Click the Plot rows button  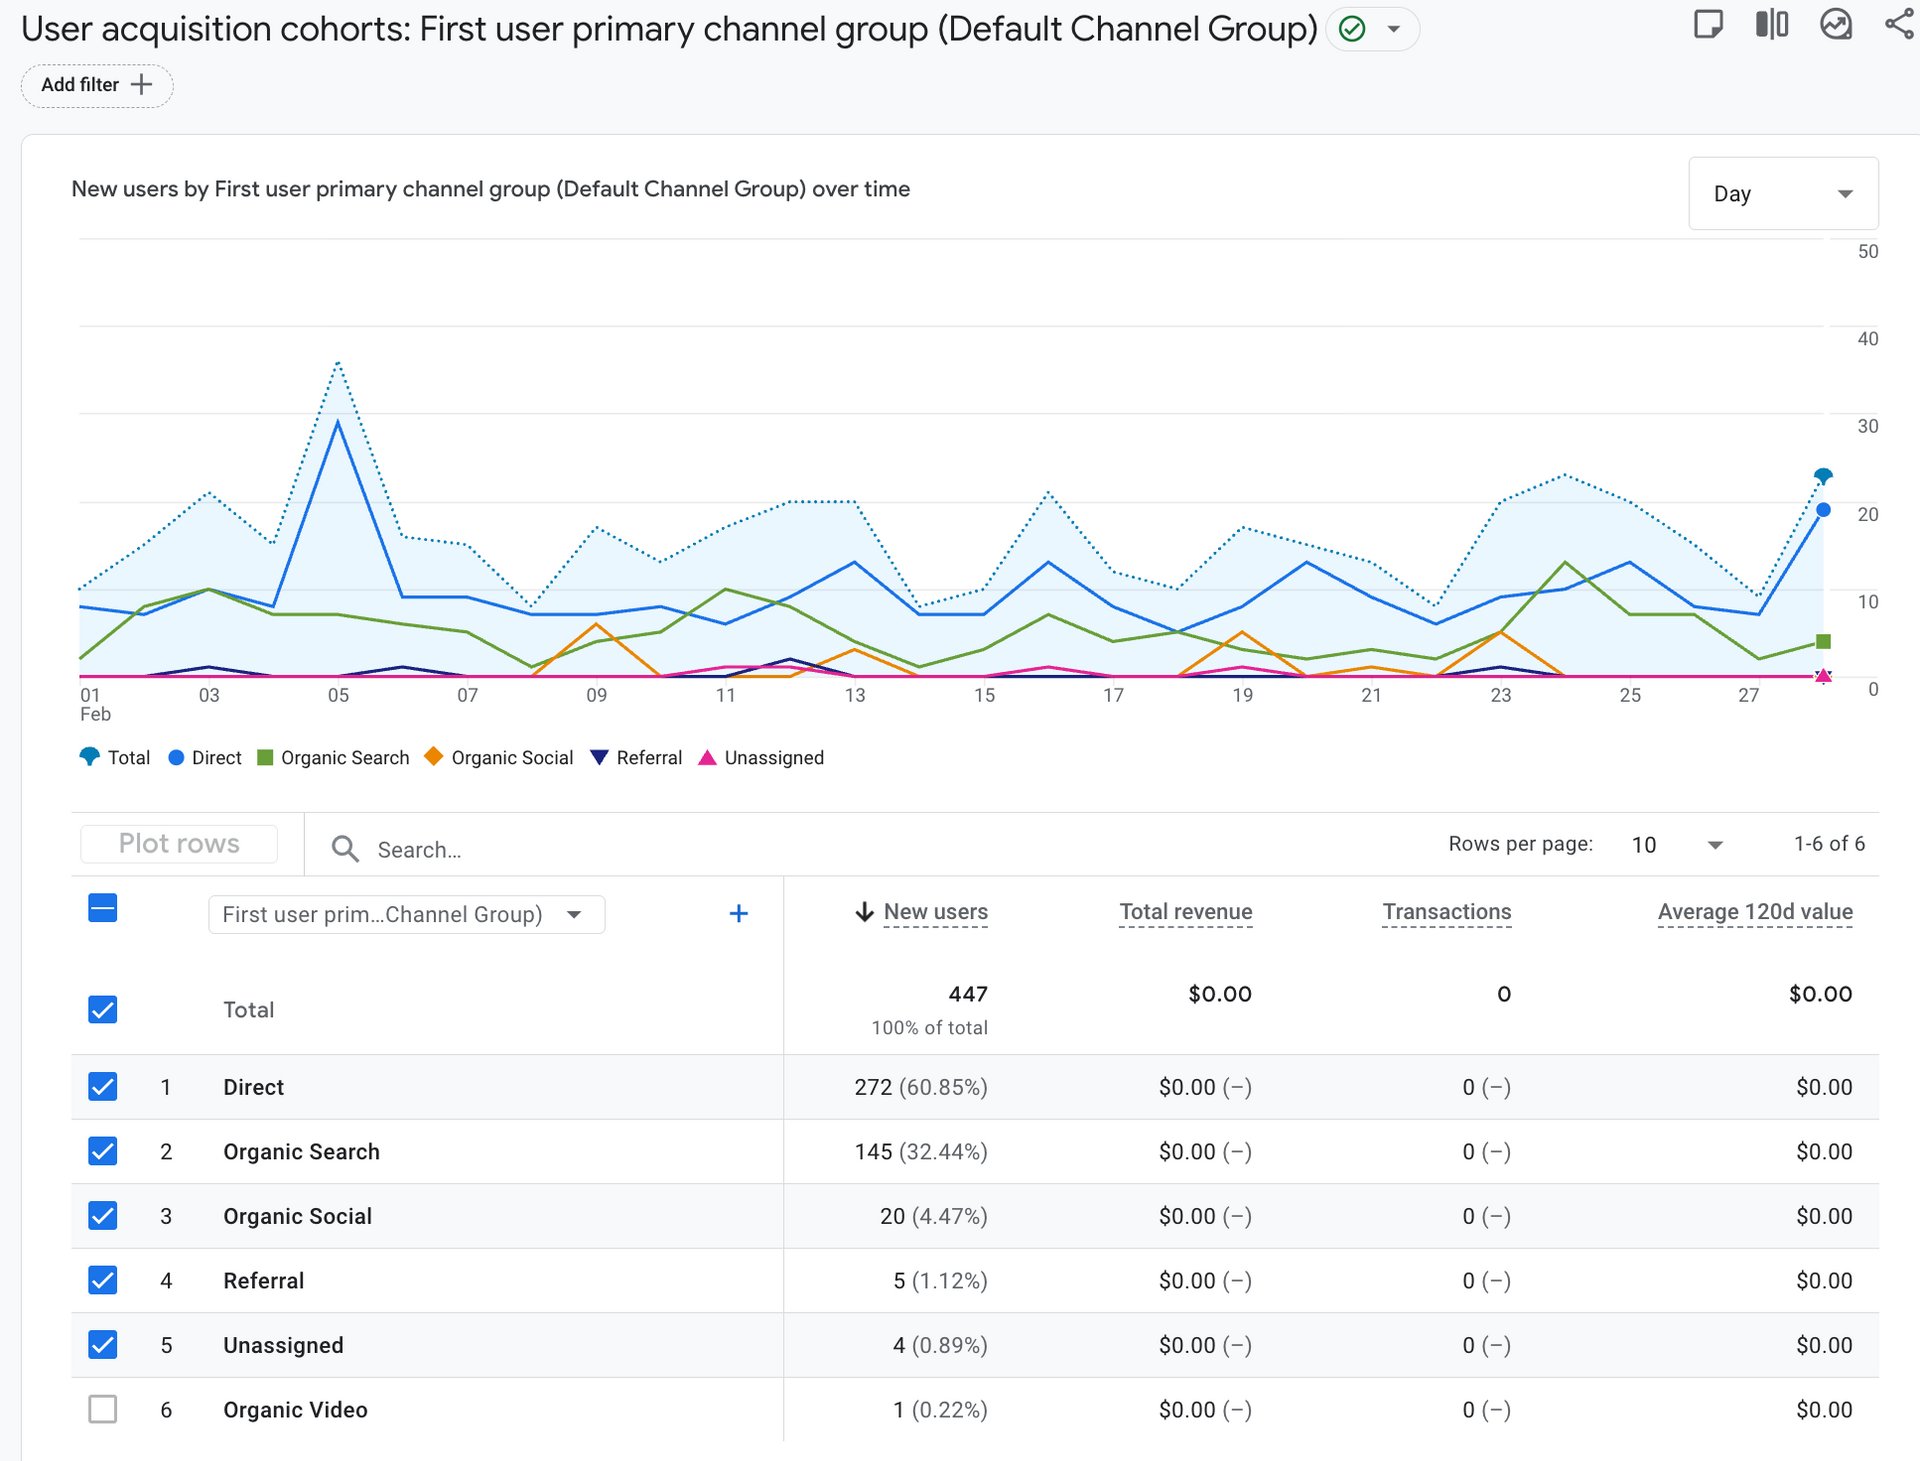179,844
